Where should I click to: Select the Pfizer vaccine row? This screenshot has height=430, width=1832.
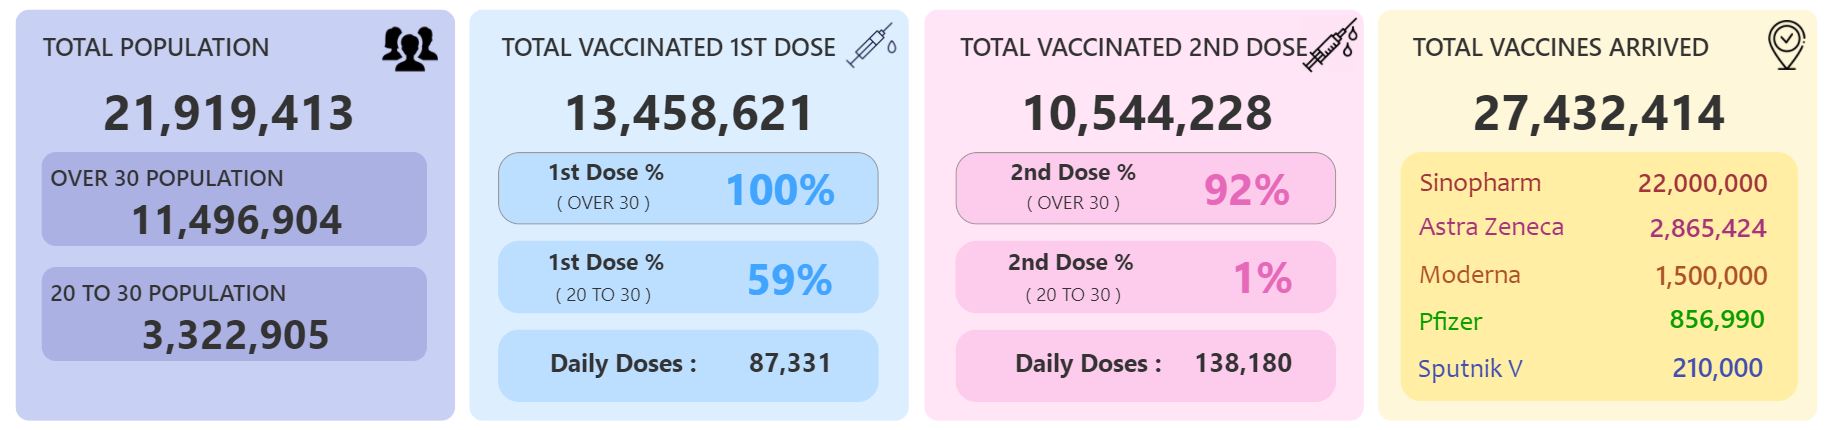pos(1593,321)
